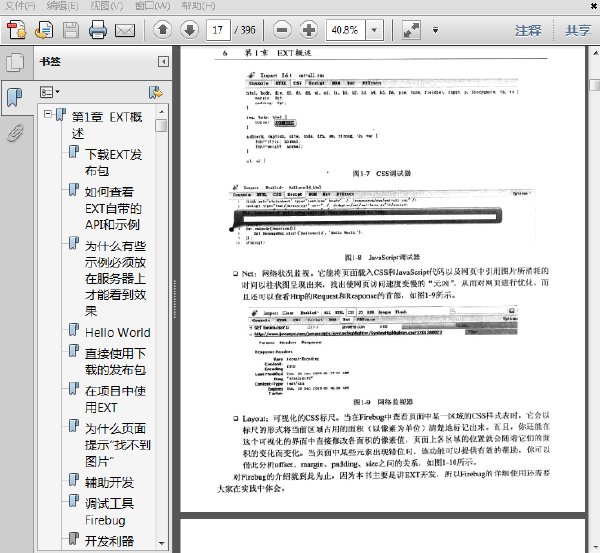Click the Open file toolbar icon

44,30
